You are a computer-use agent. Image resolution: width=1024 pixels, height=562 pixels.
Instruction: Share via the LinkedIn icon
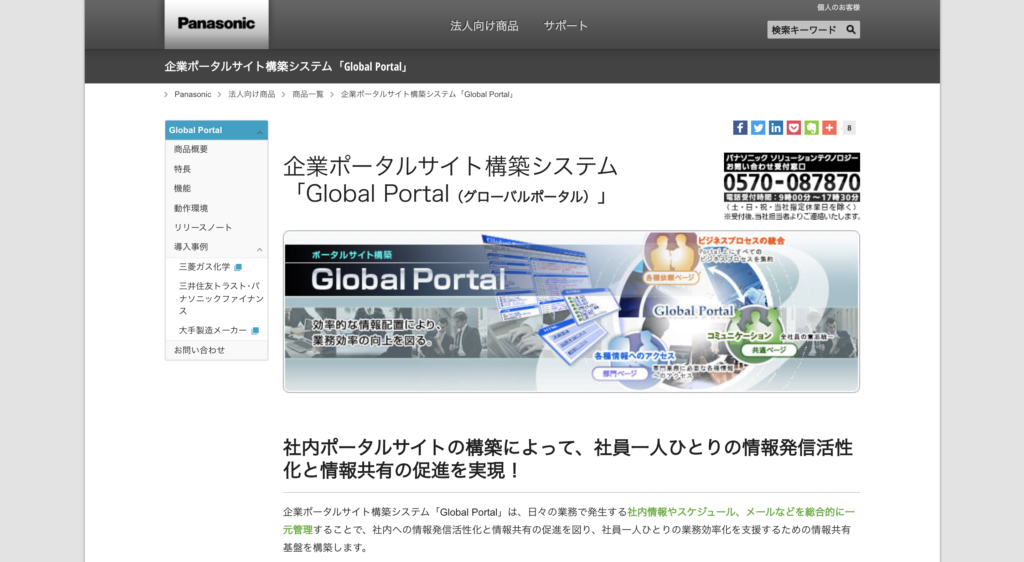[x=776, y=128]
